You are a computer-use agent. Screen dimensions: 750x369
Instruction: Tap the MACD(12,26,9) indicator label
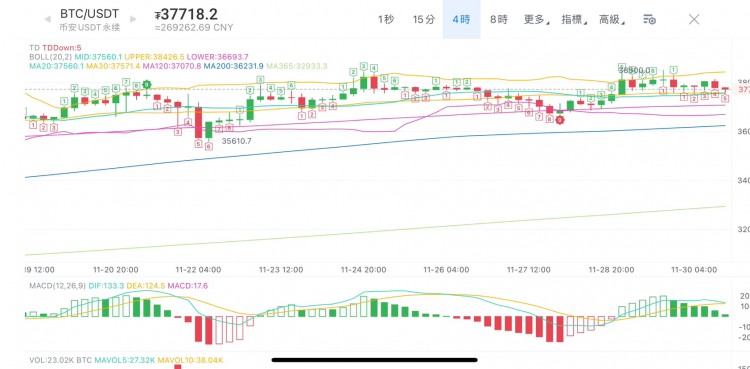coord(57,286)
